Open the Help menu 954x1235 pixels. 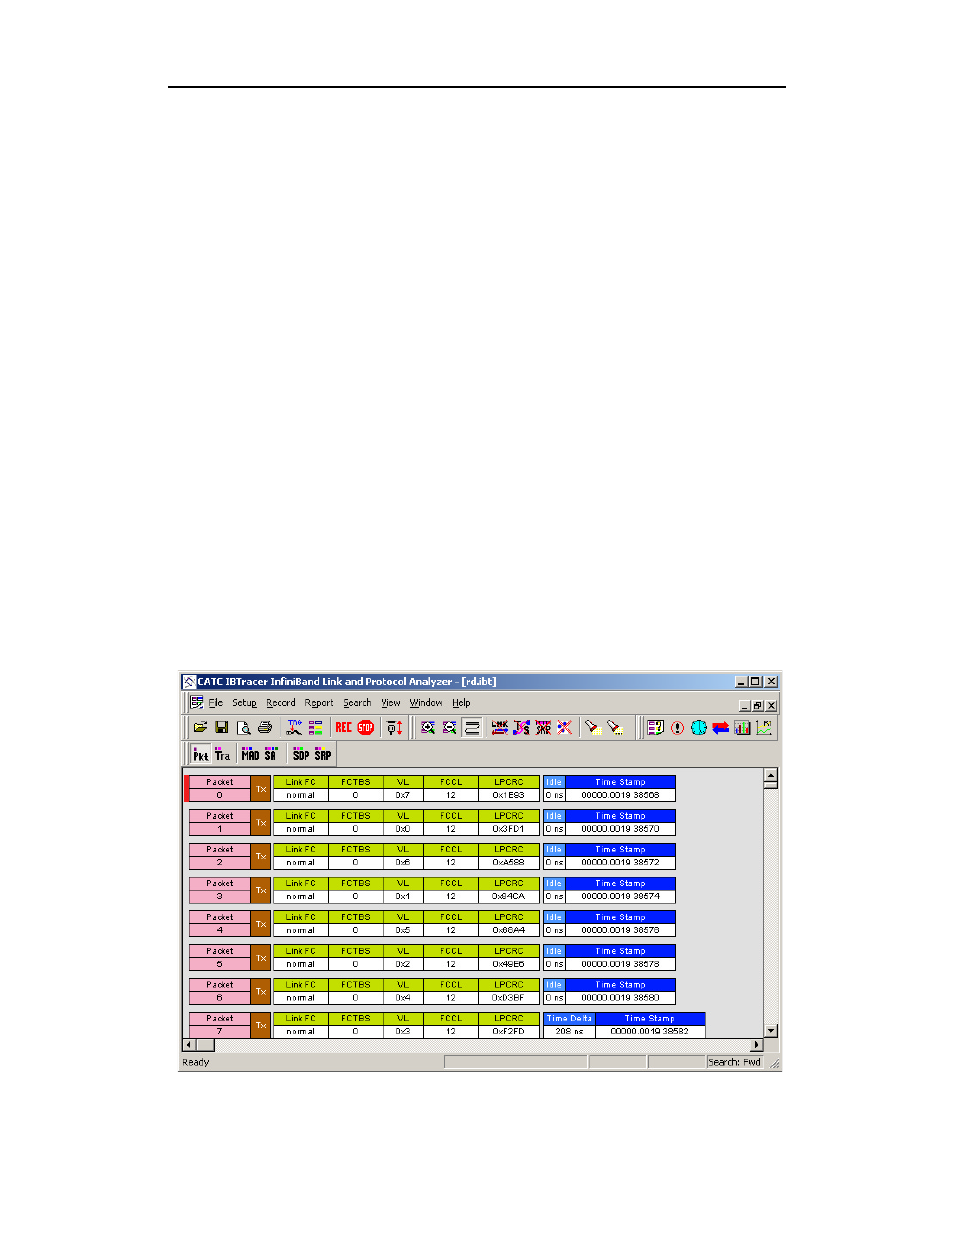[x=461, y=703]
